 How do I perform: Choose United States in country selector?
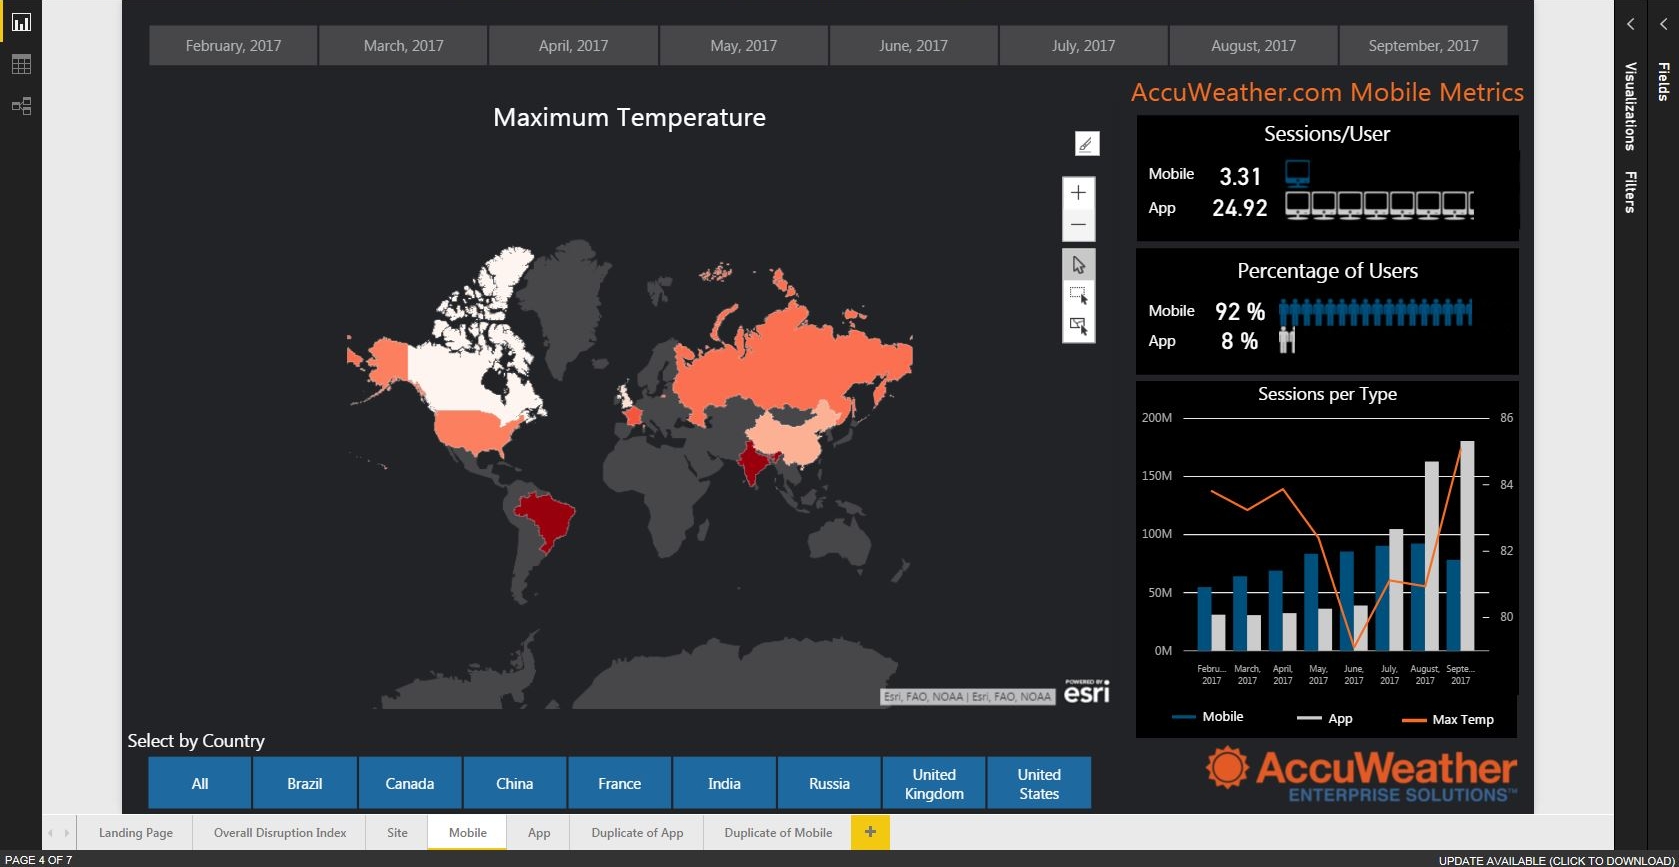[1039, 783]
